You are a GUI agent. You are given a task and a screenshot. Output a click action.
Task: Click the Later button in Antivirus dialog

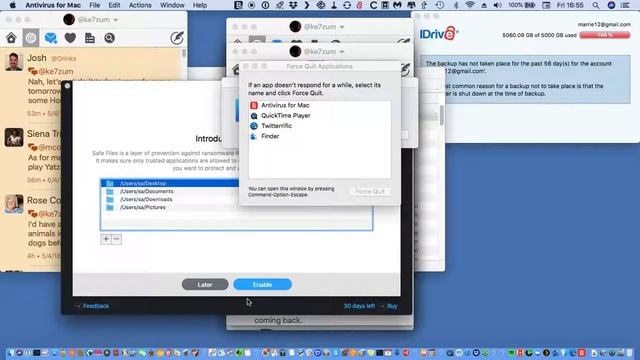click(205, 284)
